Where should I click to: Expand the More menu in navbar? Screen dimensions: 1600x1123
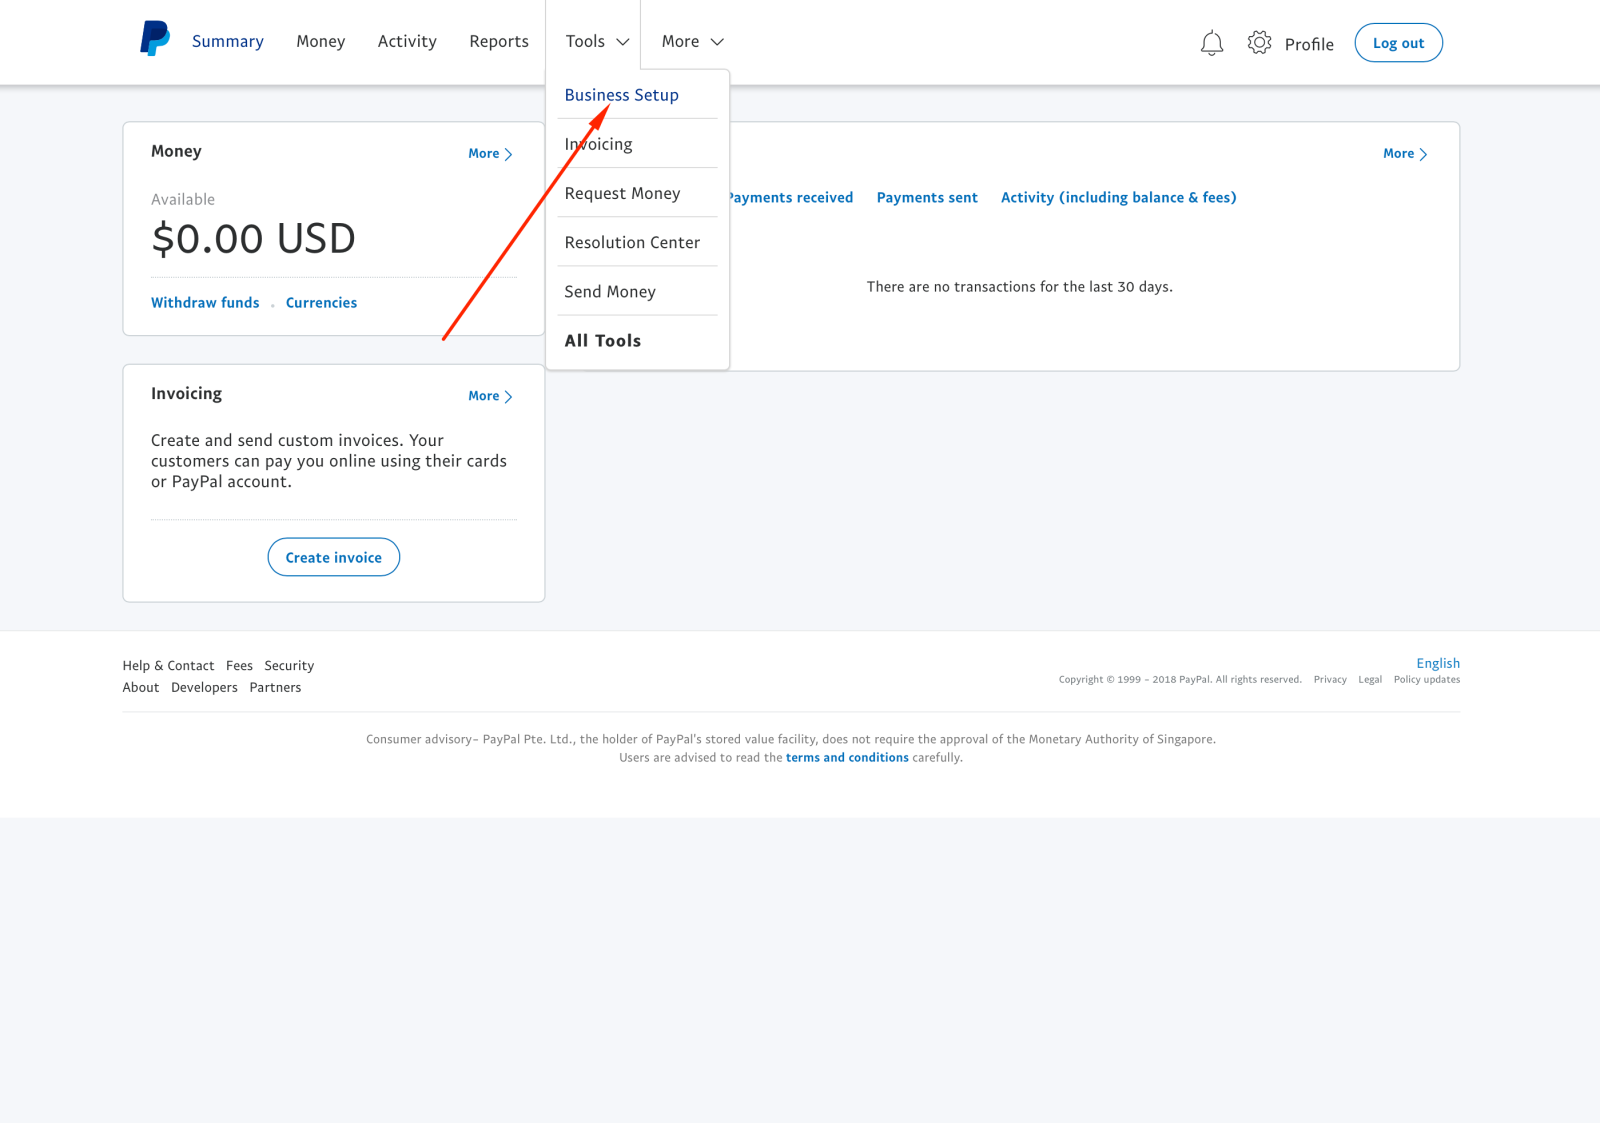(x=692, y=41)
